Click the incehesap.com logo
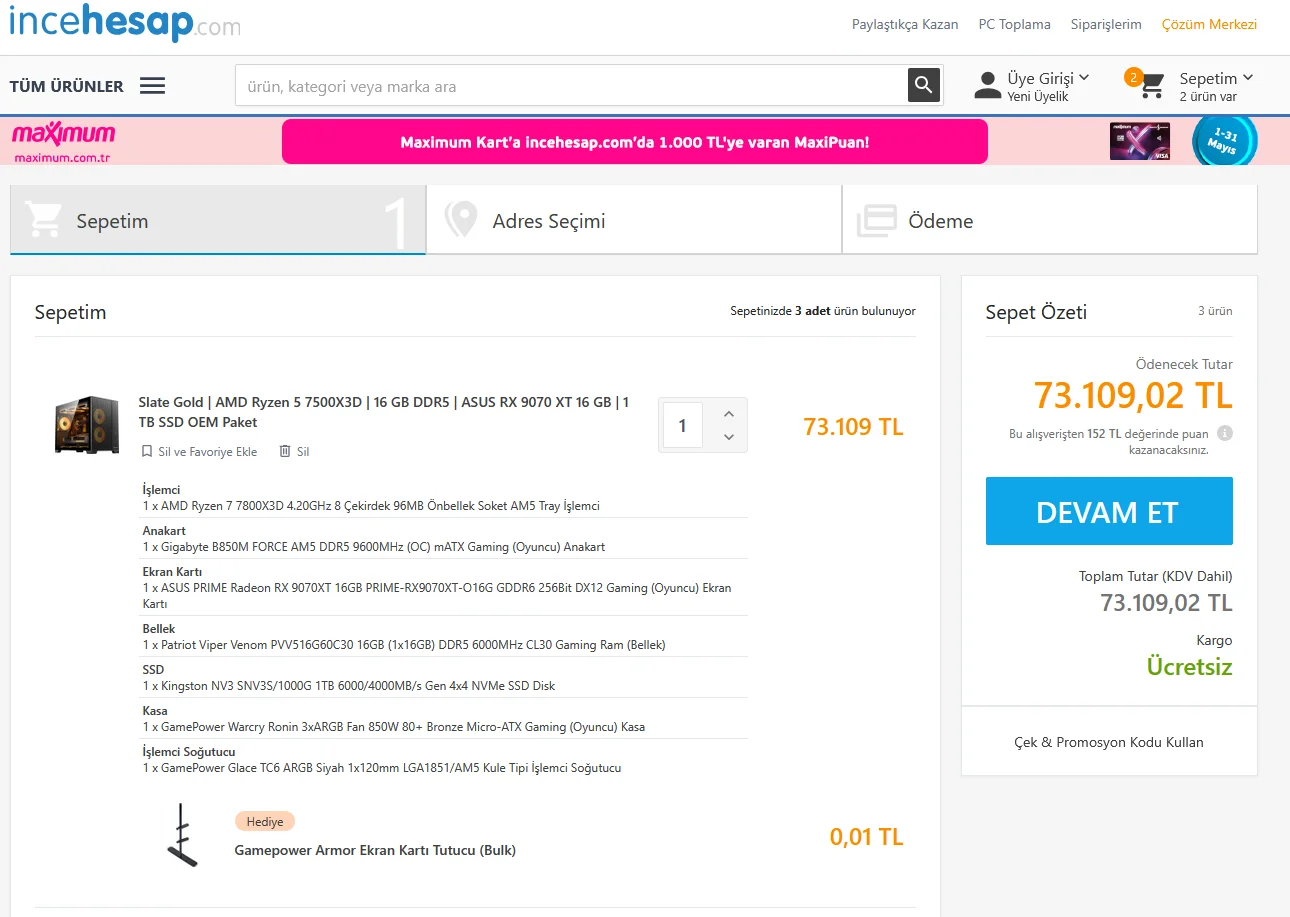Viewport: 1290px width, 917px height. coord(125,22)
